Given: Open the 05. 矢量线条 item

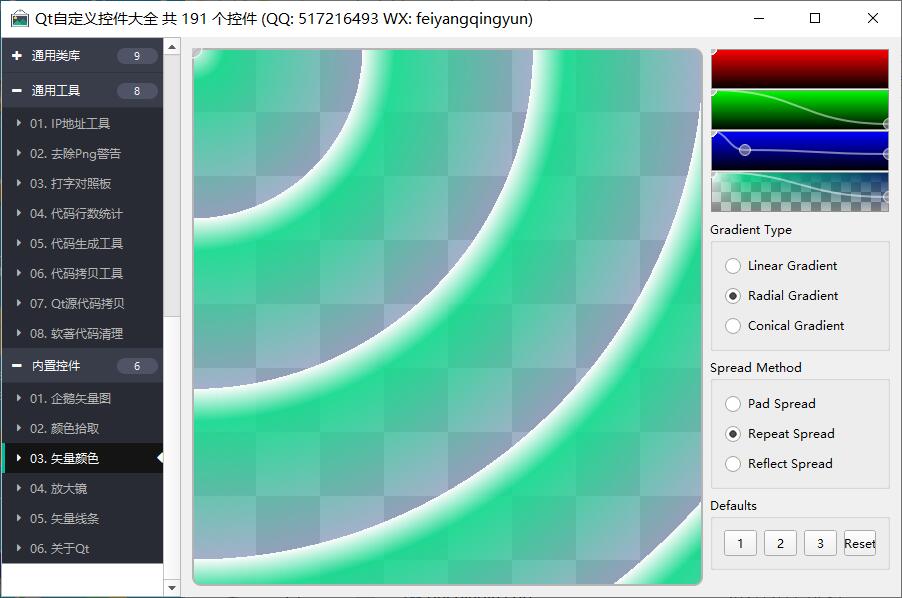Looking at the screenshot, I should 64,519.
